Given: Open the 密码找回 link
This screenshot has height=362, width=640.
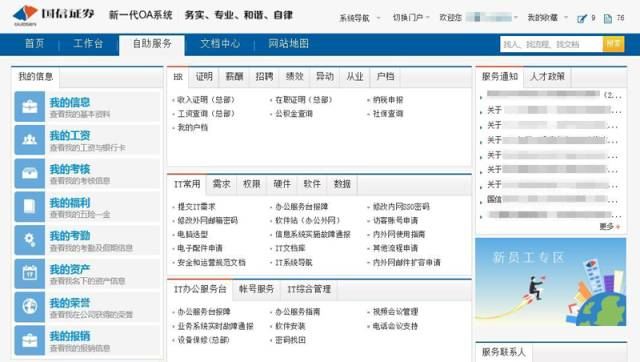Looking at the screenshot, I should (290, 340).
